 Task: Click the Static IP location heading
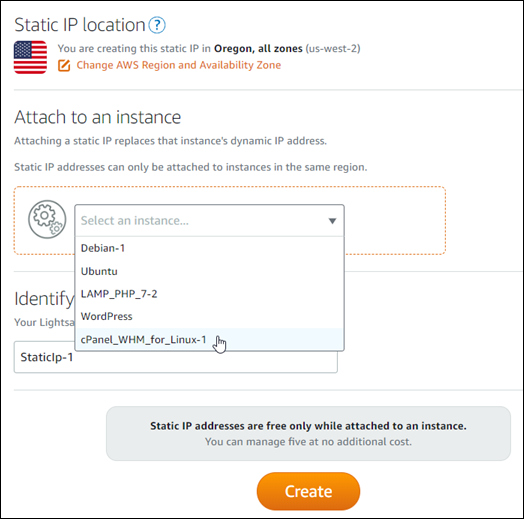[x=80, y=25]
